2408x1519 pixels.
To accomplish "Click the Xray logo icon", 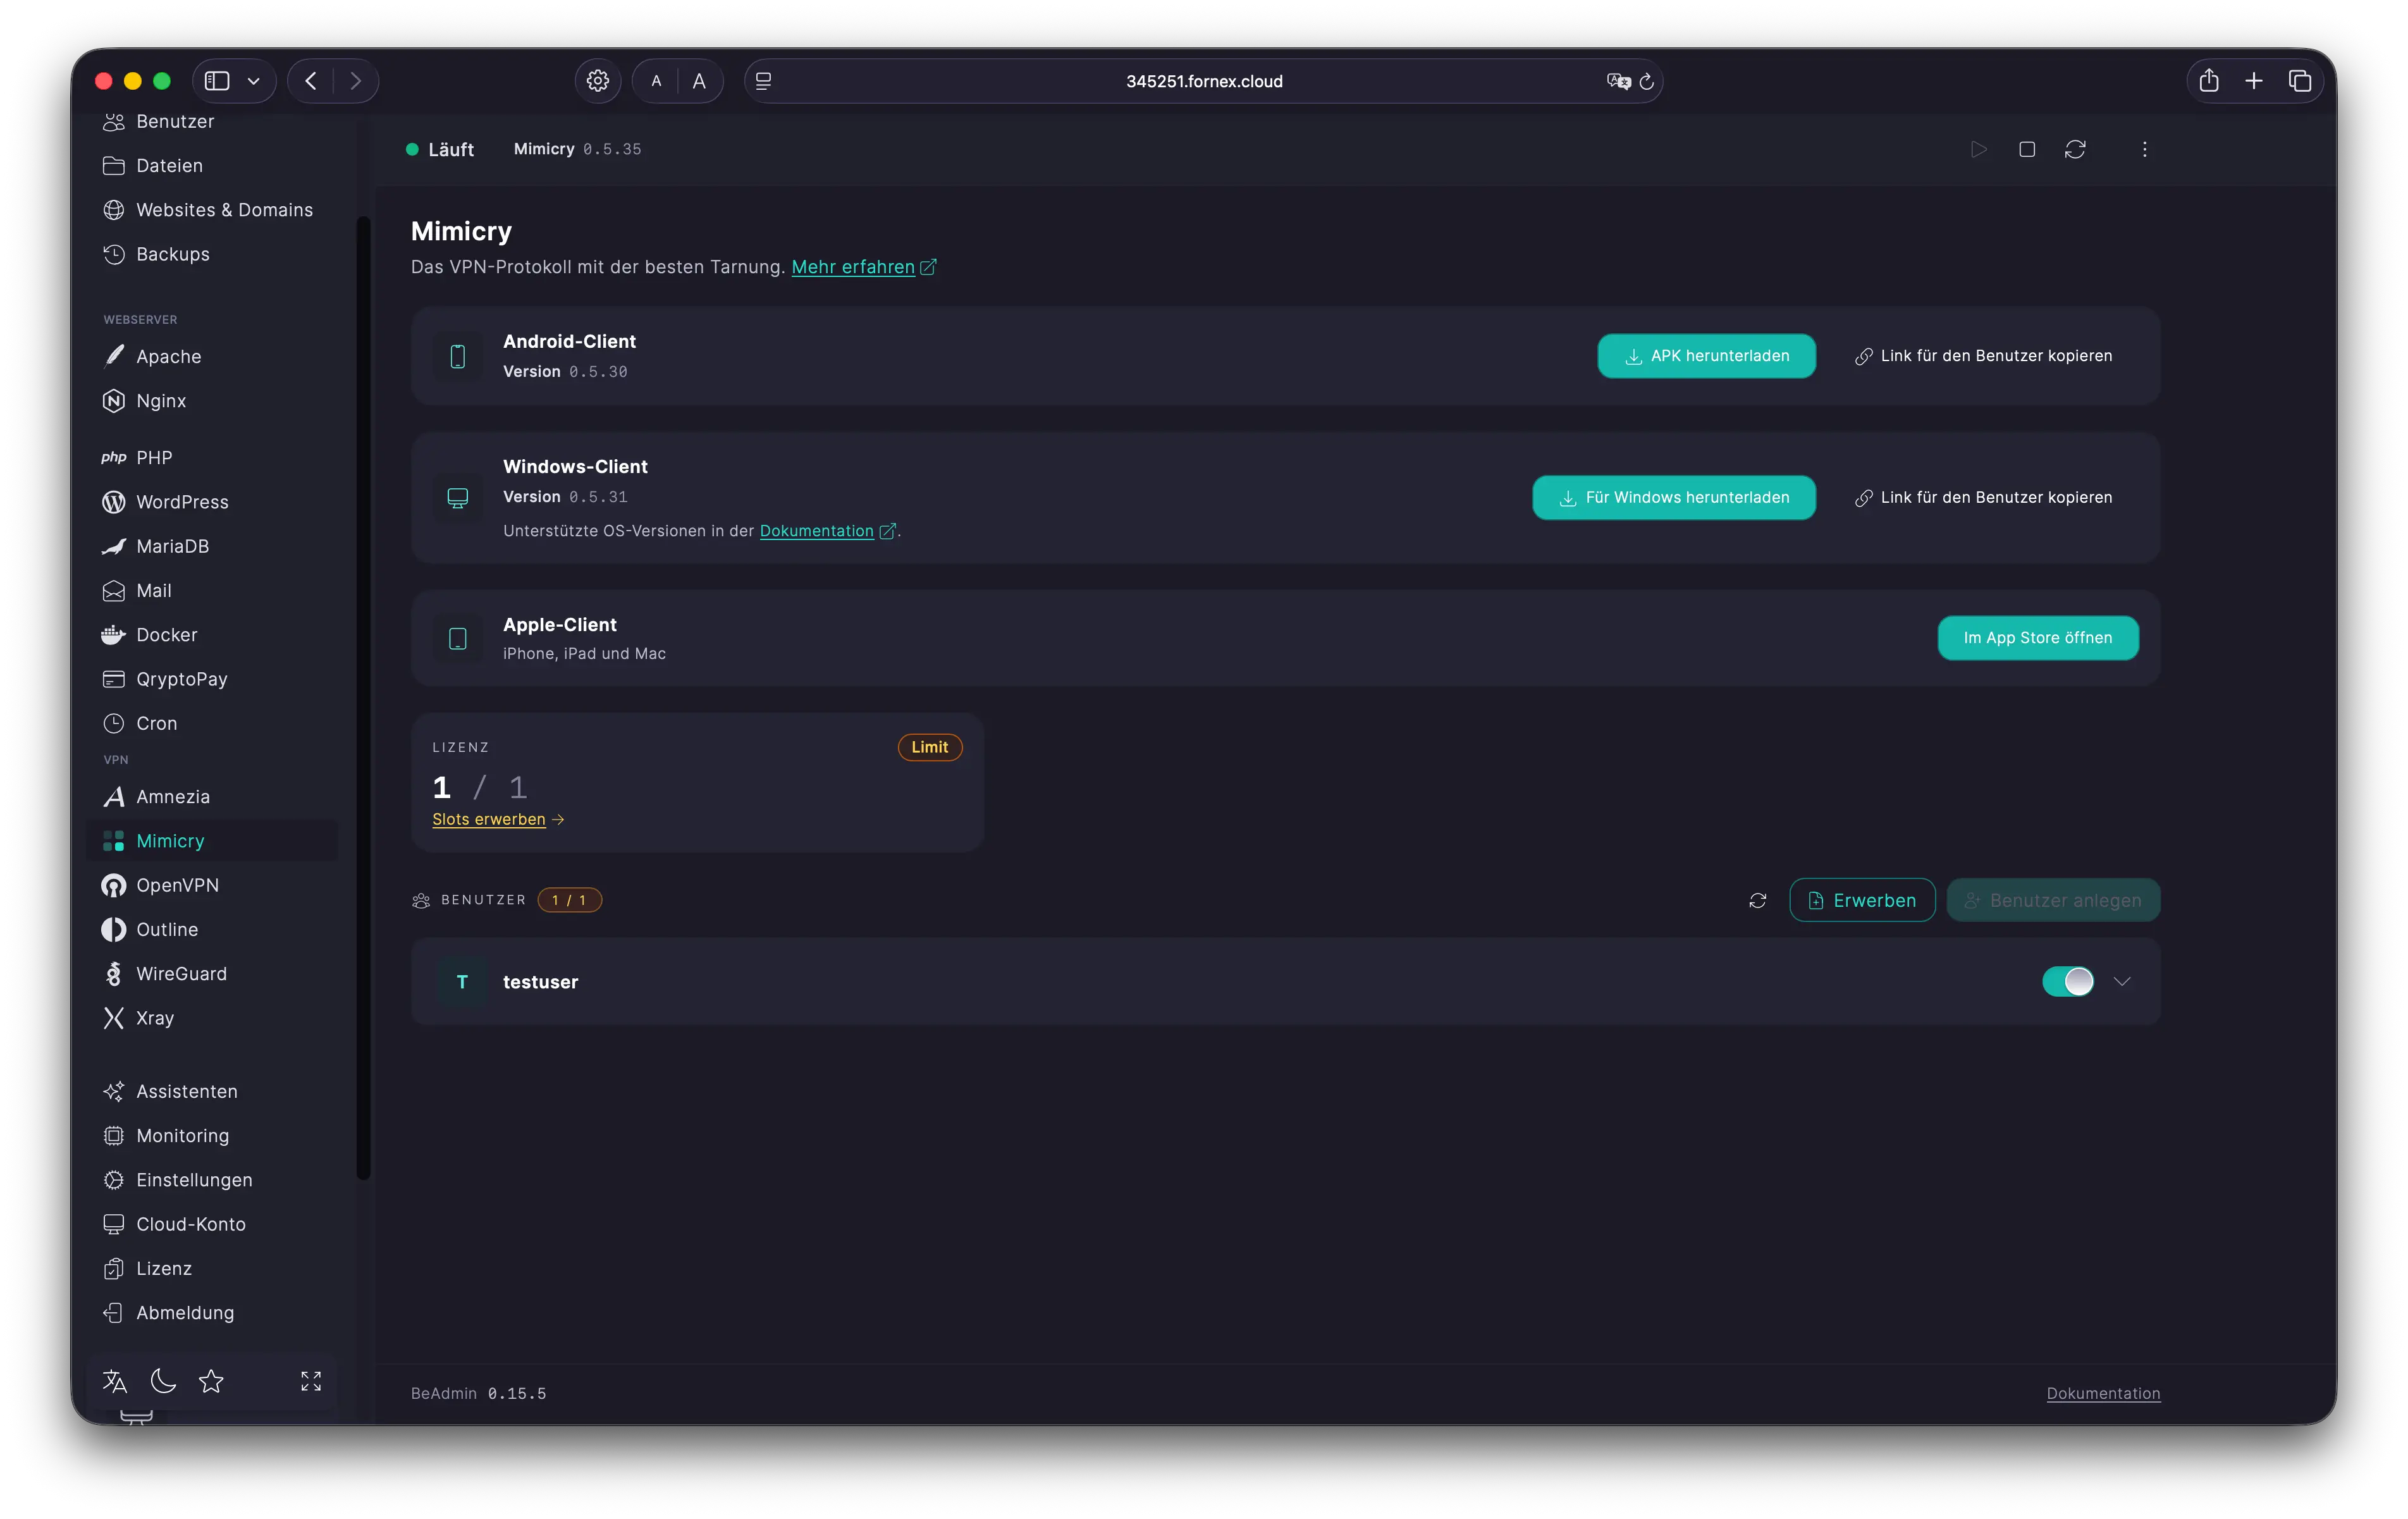I will pos(114,1018).
